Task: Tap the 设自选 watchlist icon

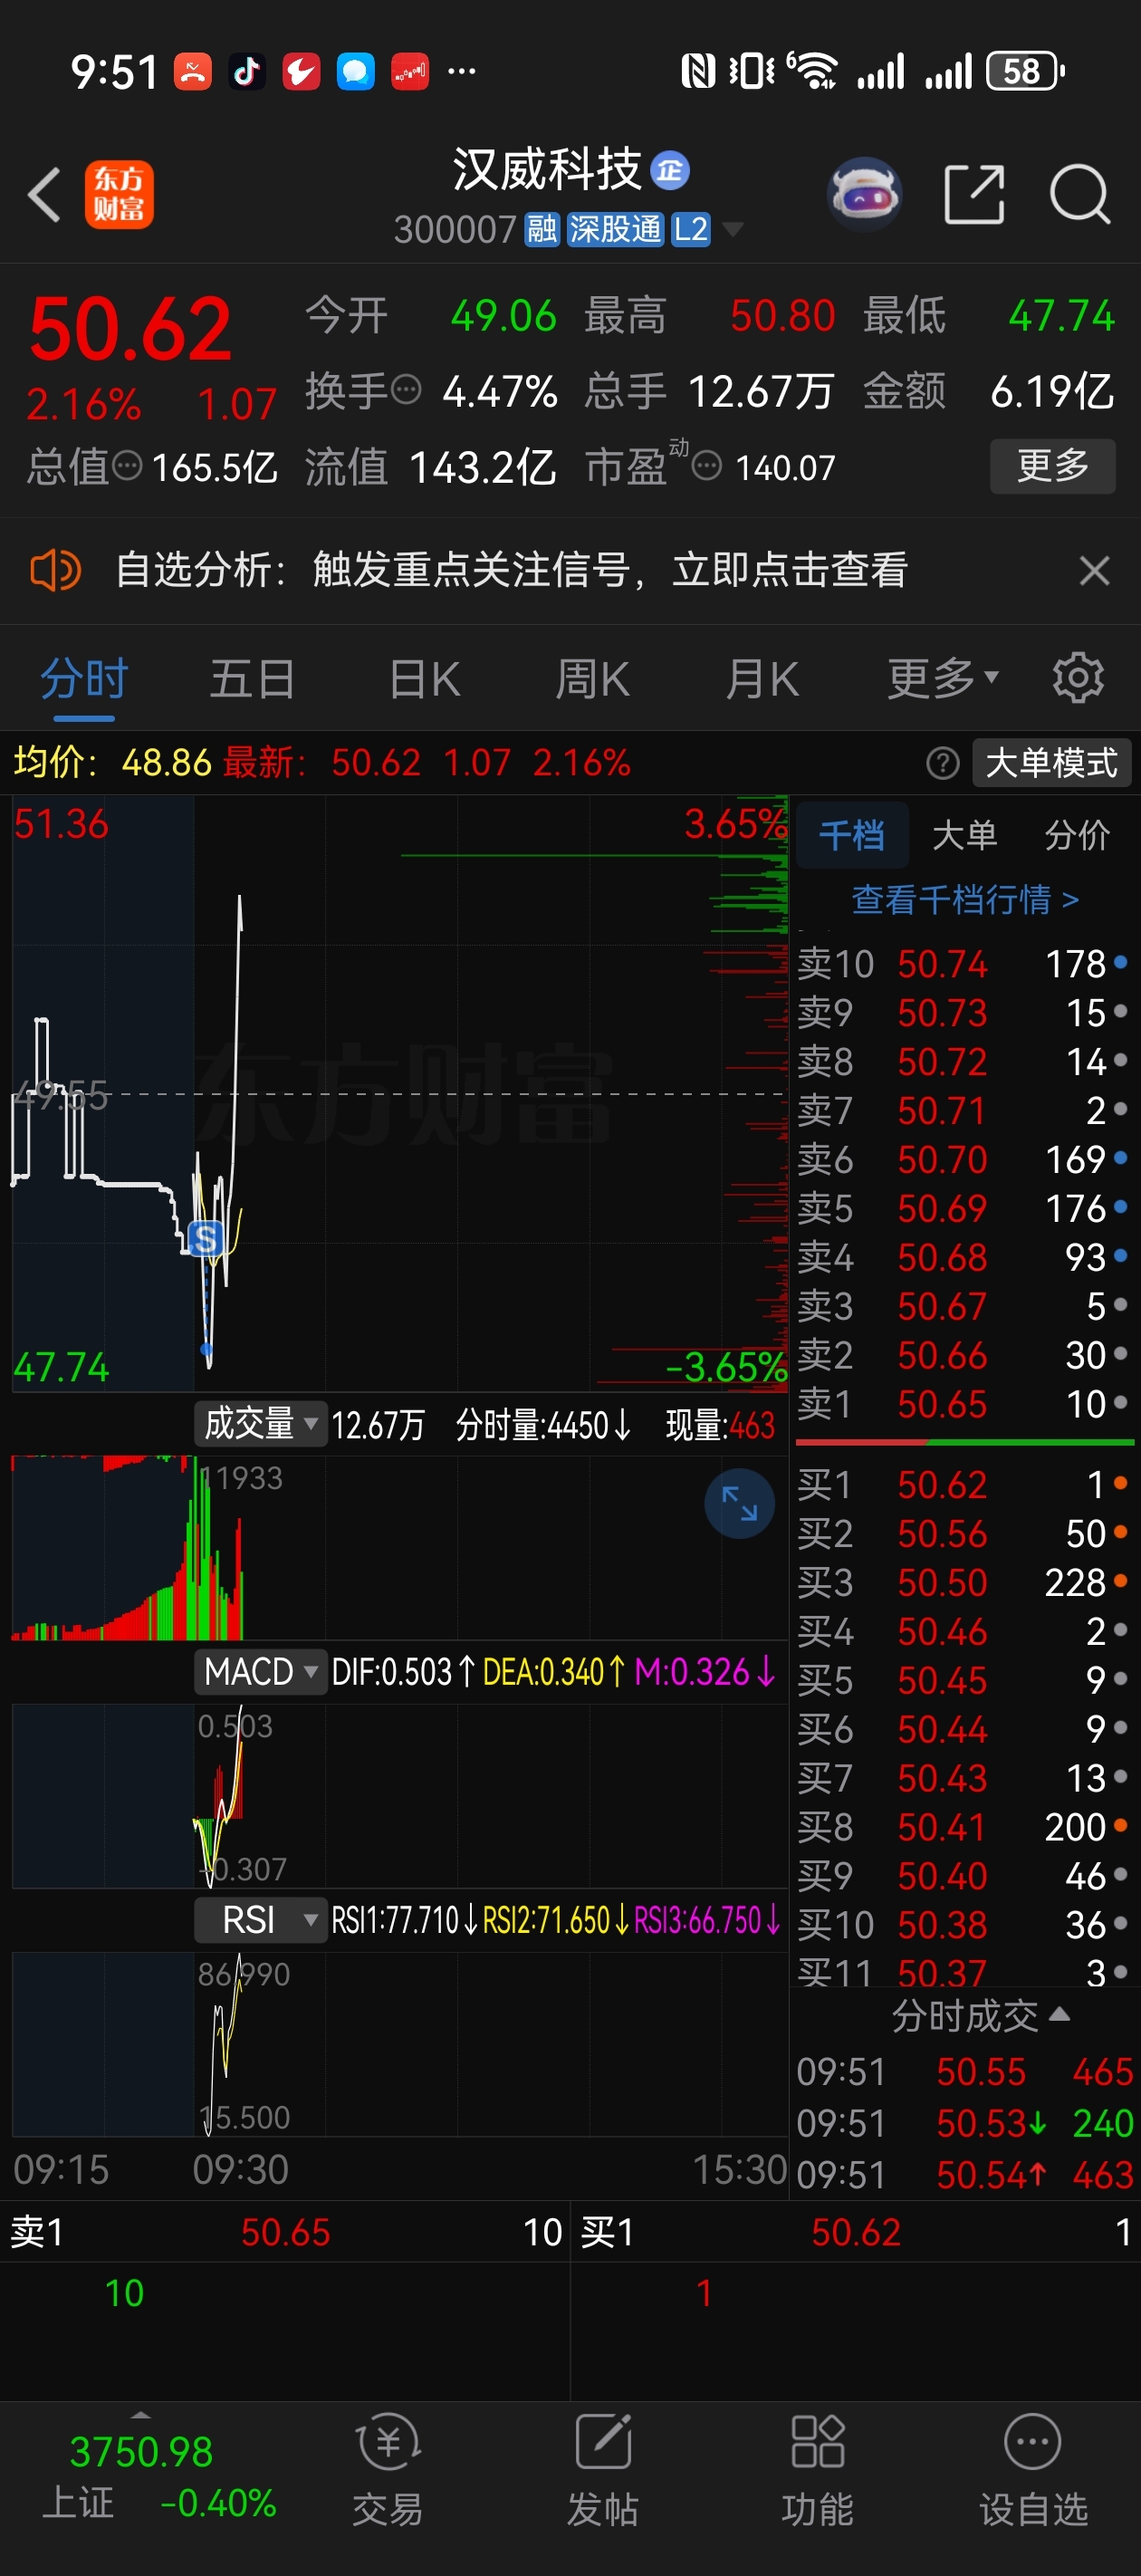Action: point(1033,2469)
